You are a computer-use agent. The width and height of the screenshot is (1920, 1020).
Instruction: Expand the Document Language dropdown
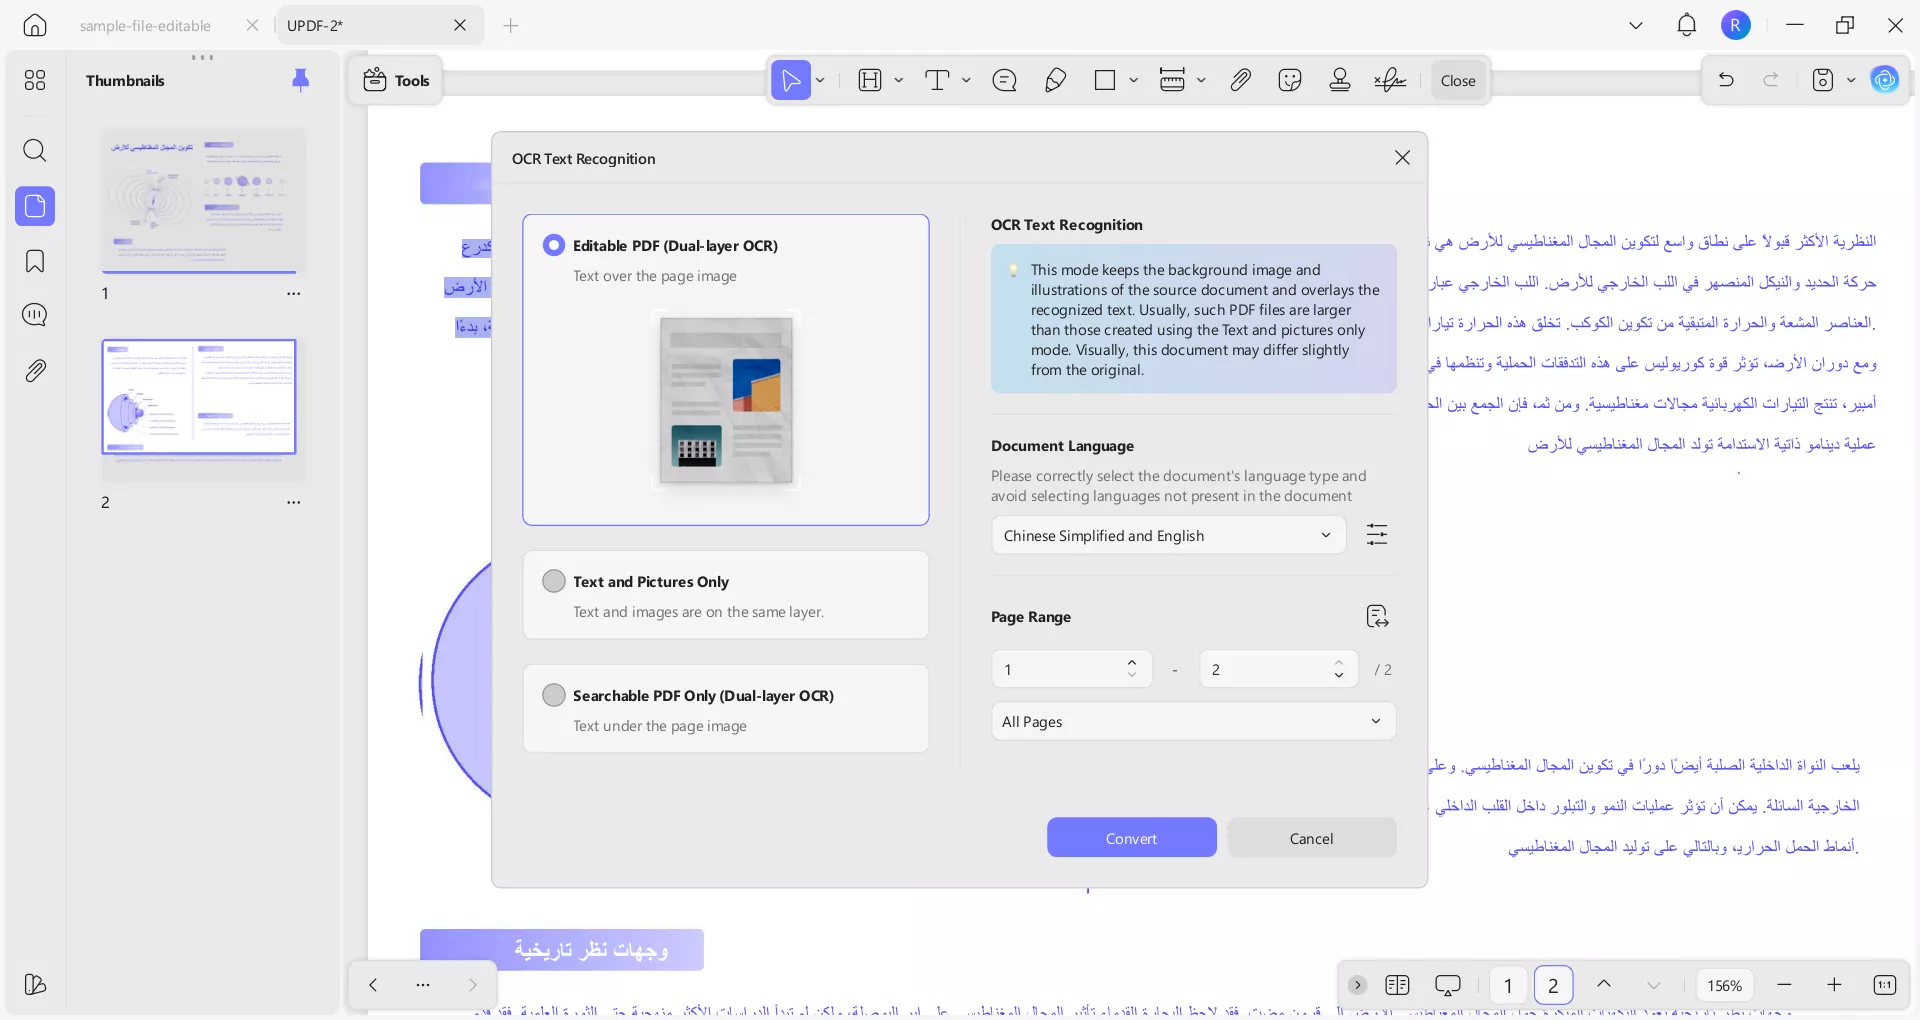click(x=1168, y=536)
